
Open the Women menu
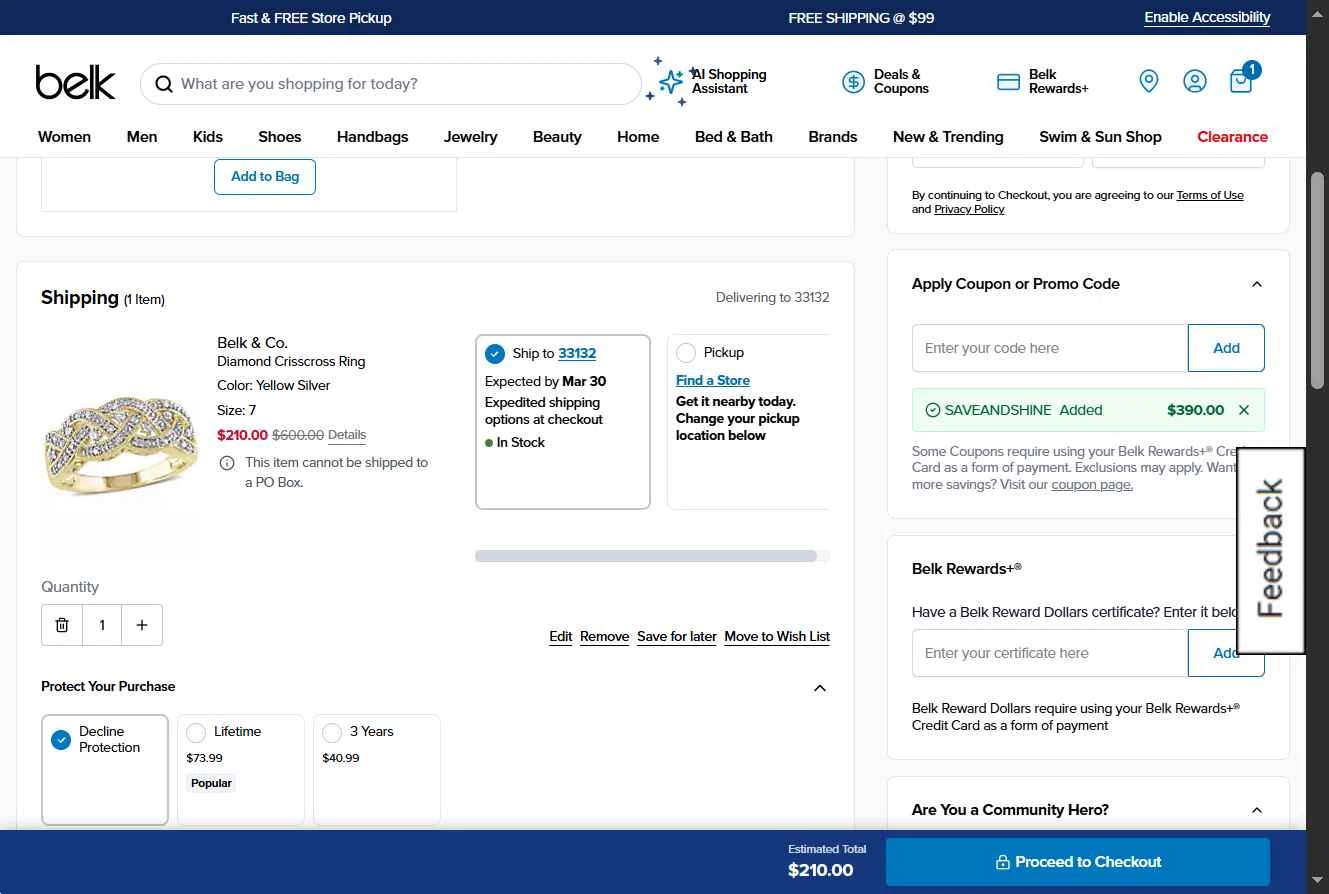tap(64, 137)
